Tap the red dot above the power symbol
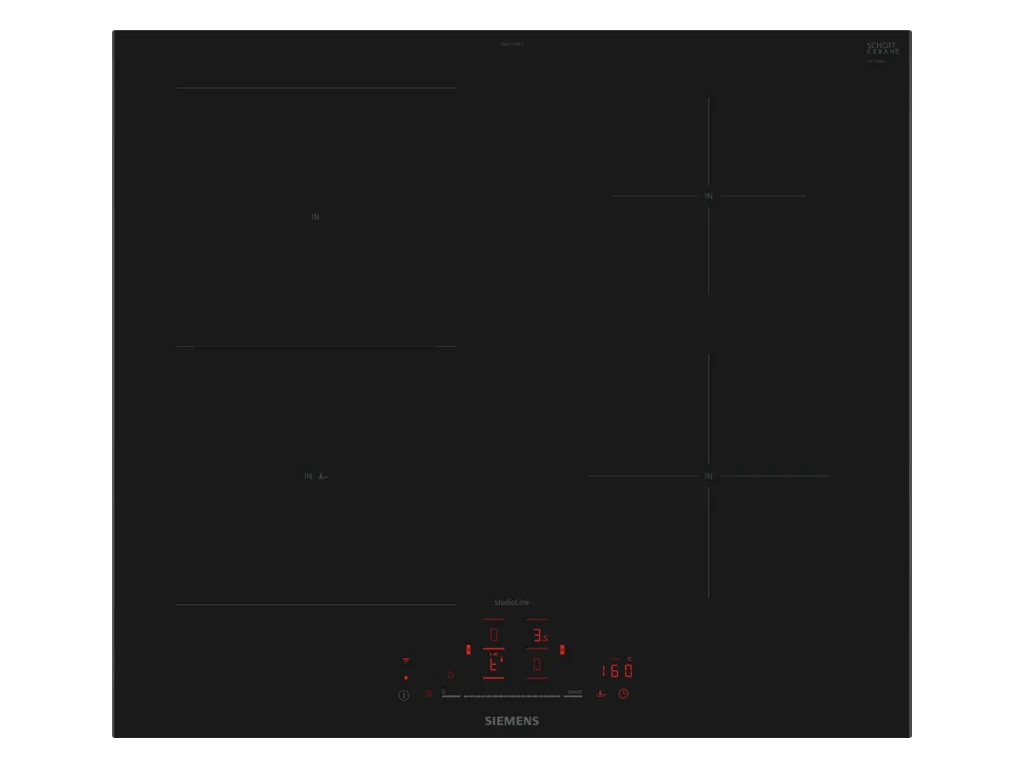Screen dimensions: 1024x768 (x=406, y=678)
